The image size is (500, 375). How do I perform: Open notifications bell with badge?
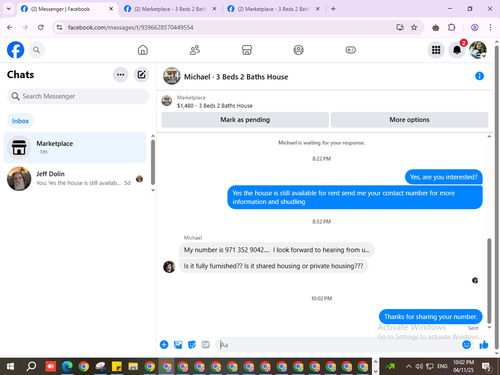tap(457, 50)
